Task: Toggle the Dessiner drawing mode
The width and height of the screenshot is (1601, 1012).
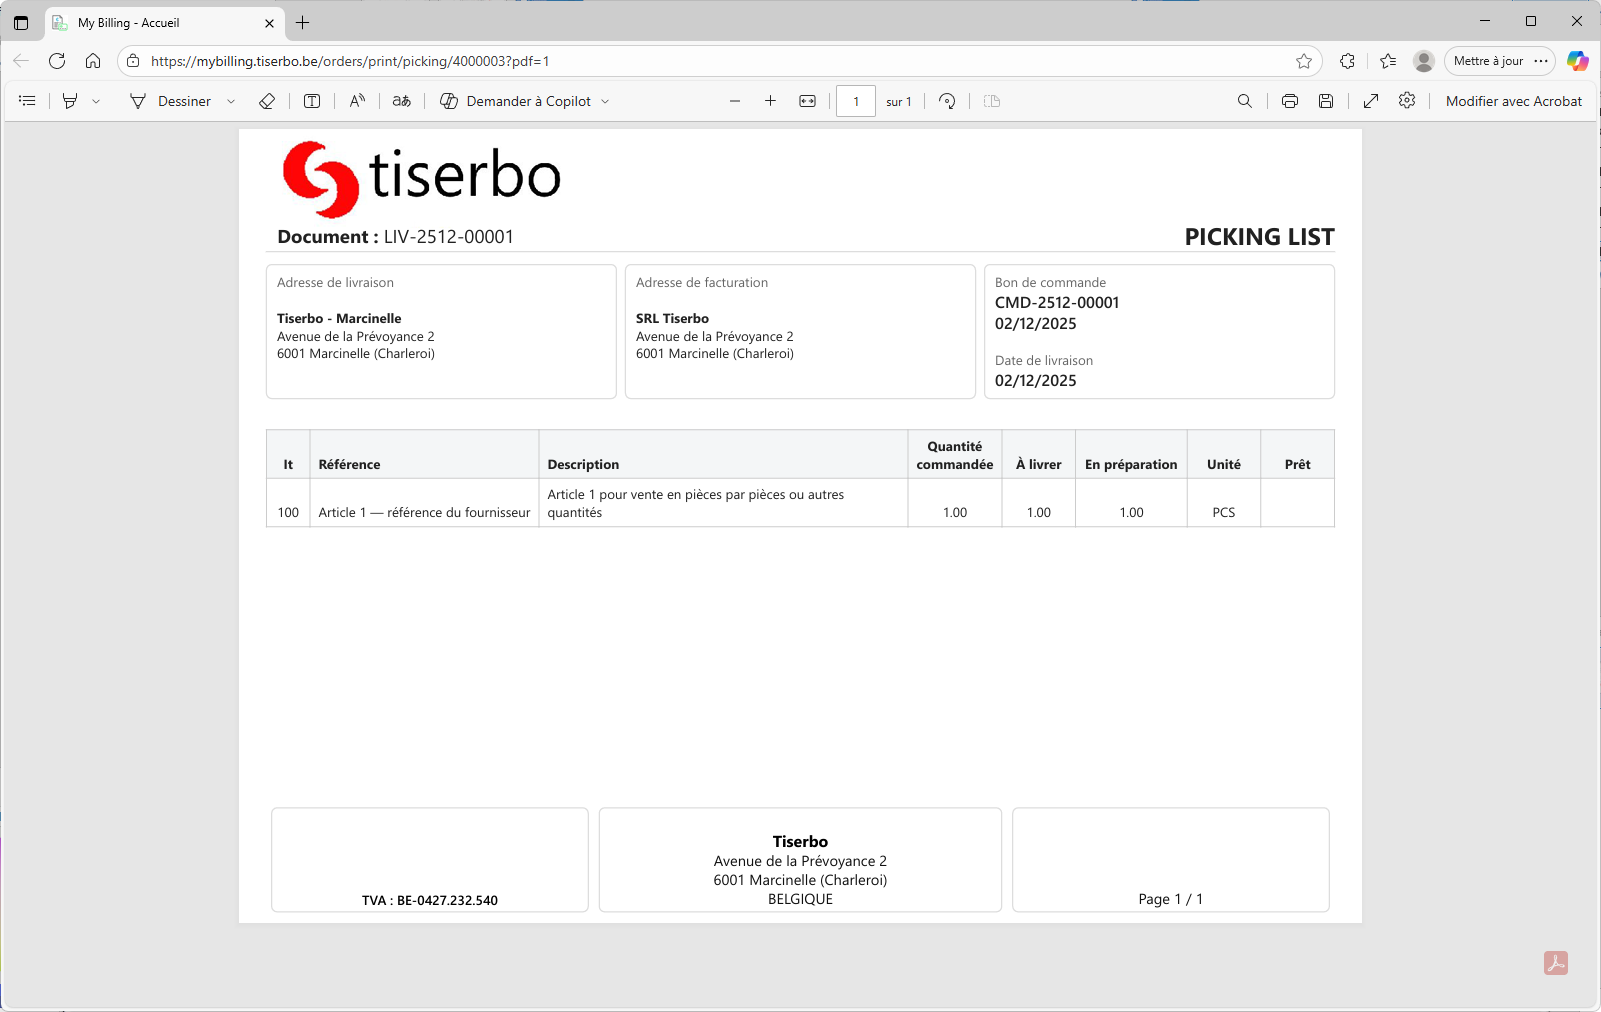Action: coord(171,101)
